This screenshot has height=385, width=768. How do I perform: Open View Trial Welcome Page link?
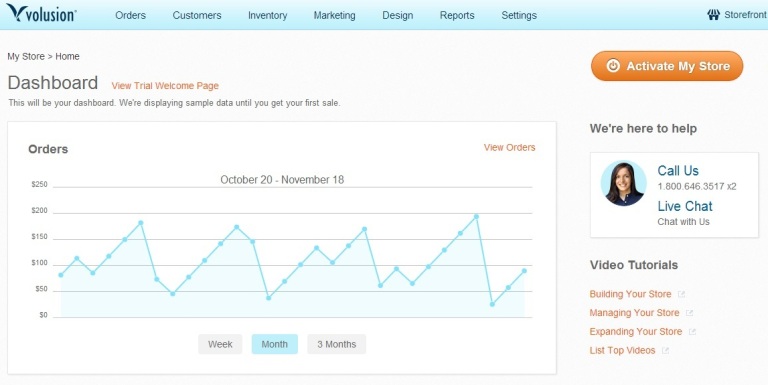(x=165, y=86)
